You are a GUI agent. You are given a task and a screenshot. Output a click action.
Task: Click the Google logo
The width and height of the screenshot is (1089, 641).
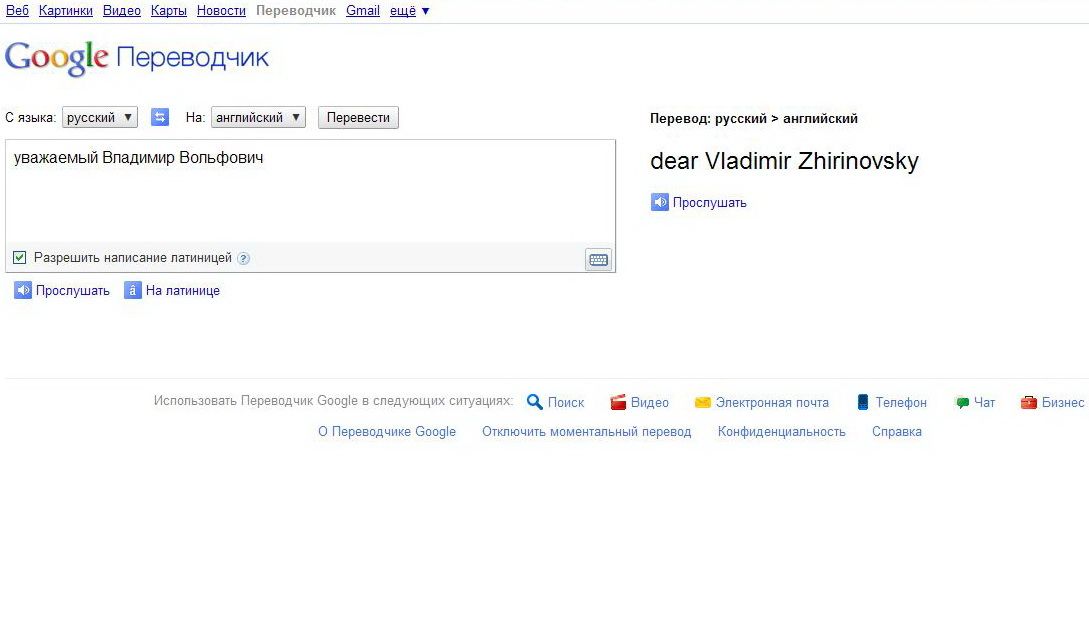pos(57,57)
